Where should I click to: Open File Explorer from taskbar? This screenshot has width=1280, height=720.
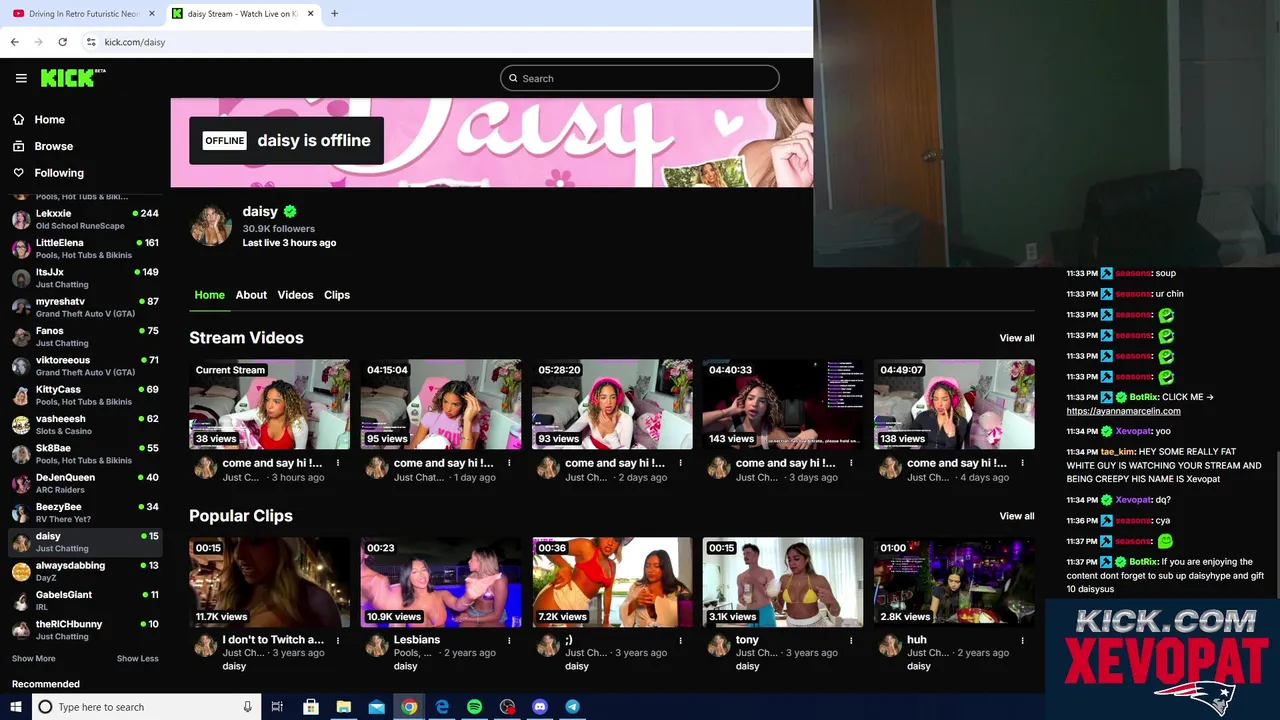coord(343,707)
